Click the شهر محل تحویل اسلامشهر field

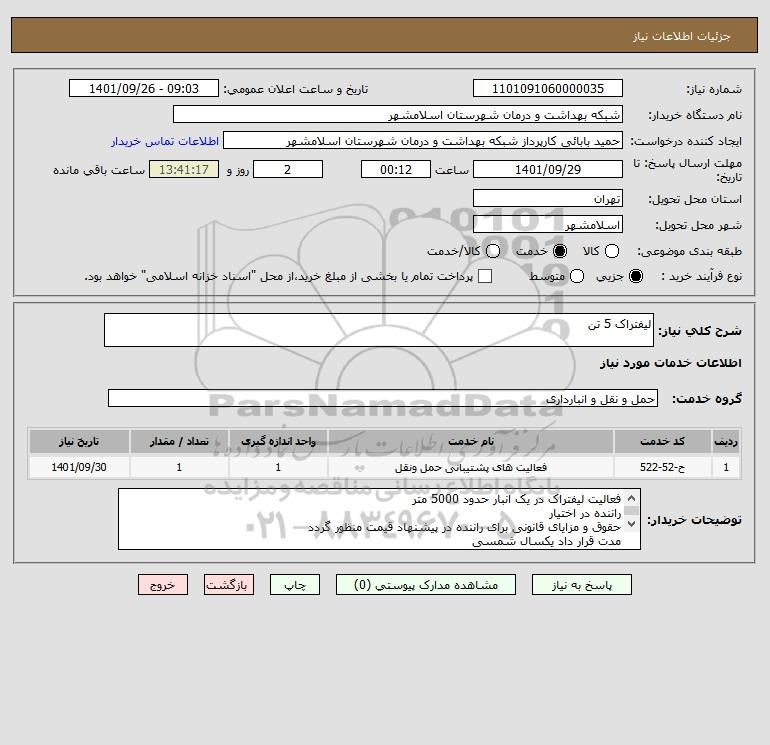548,225
